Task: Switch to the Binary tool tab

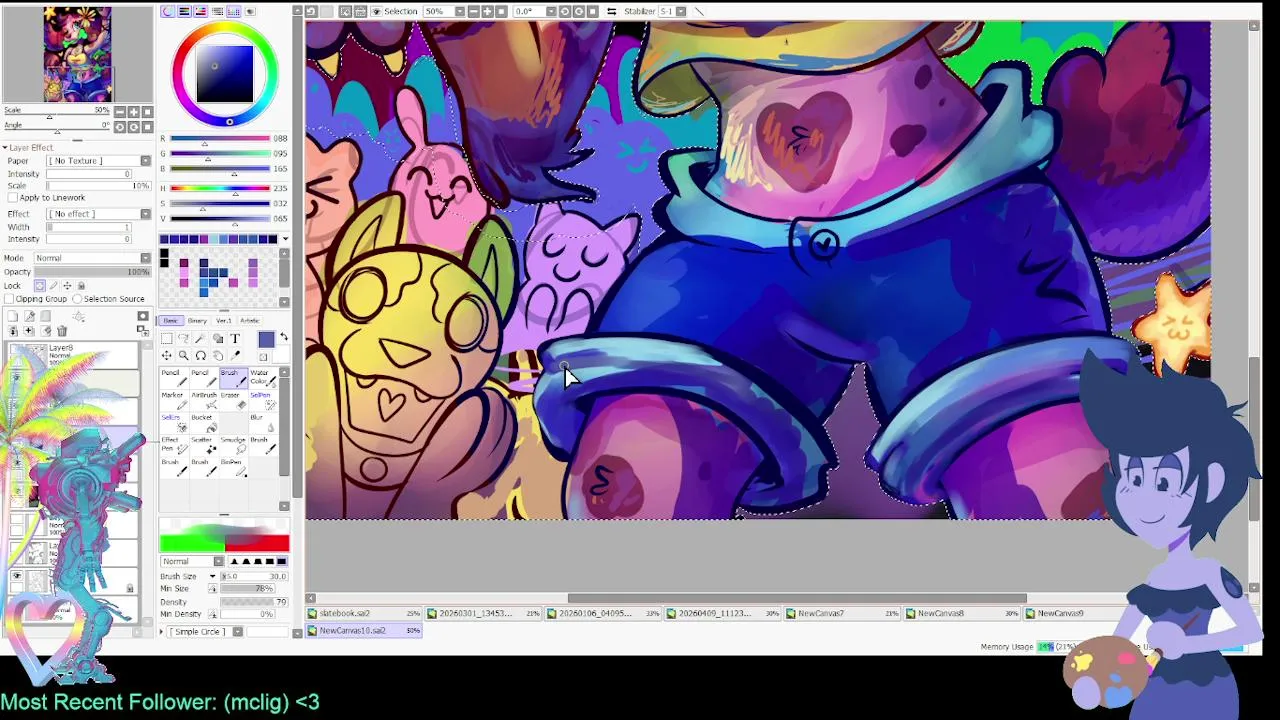Action: point(197,321)
